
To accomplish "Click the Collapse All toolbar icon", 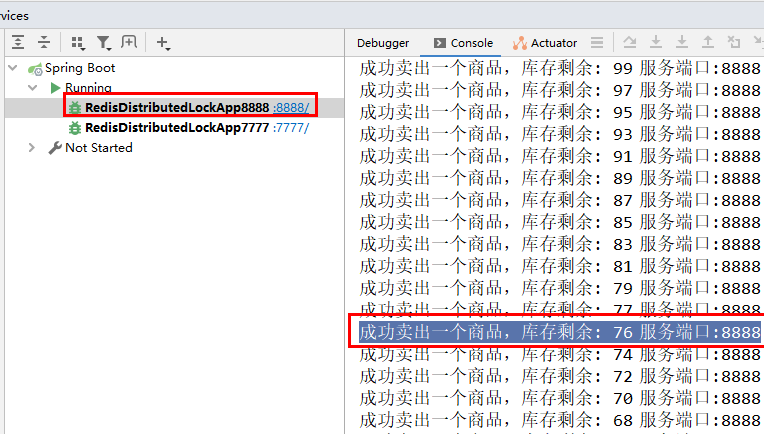I will click(x=44, y=42).
